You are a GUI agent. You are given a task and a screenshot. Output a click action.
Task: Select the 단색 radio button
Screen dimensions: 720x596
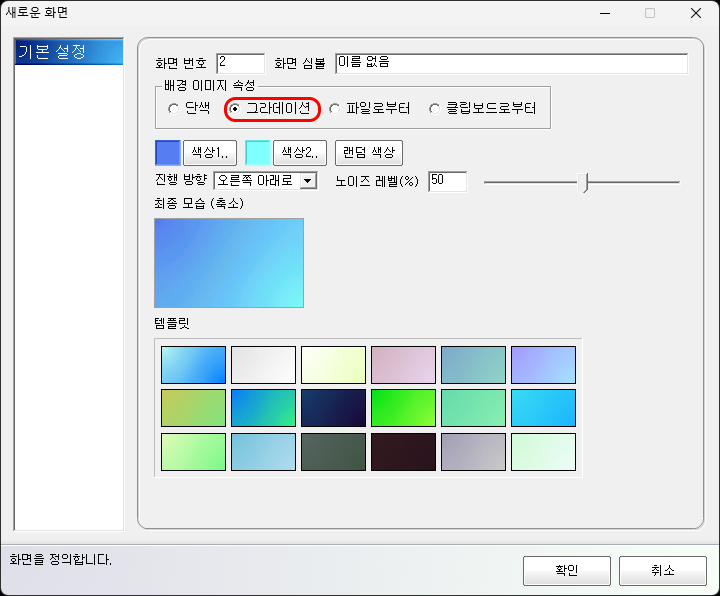173,109
